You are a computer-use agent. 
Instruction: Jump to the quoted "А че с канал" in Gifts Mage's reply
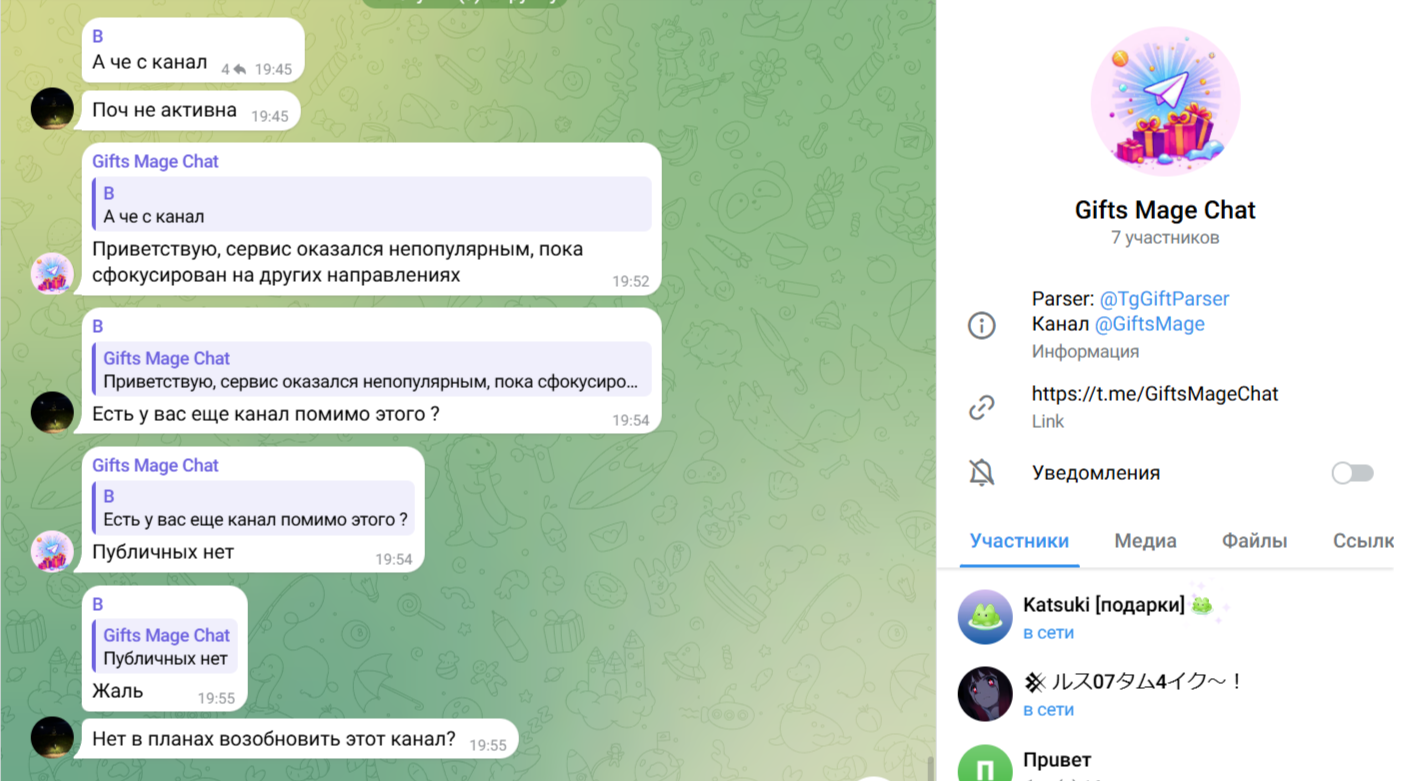[372, 205]
